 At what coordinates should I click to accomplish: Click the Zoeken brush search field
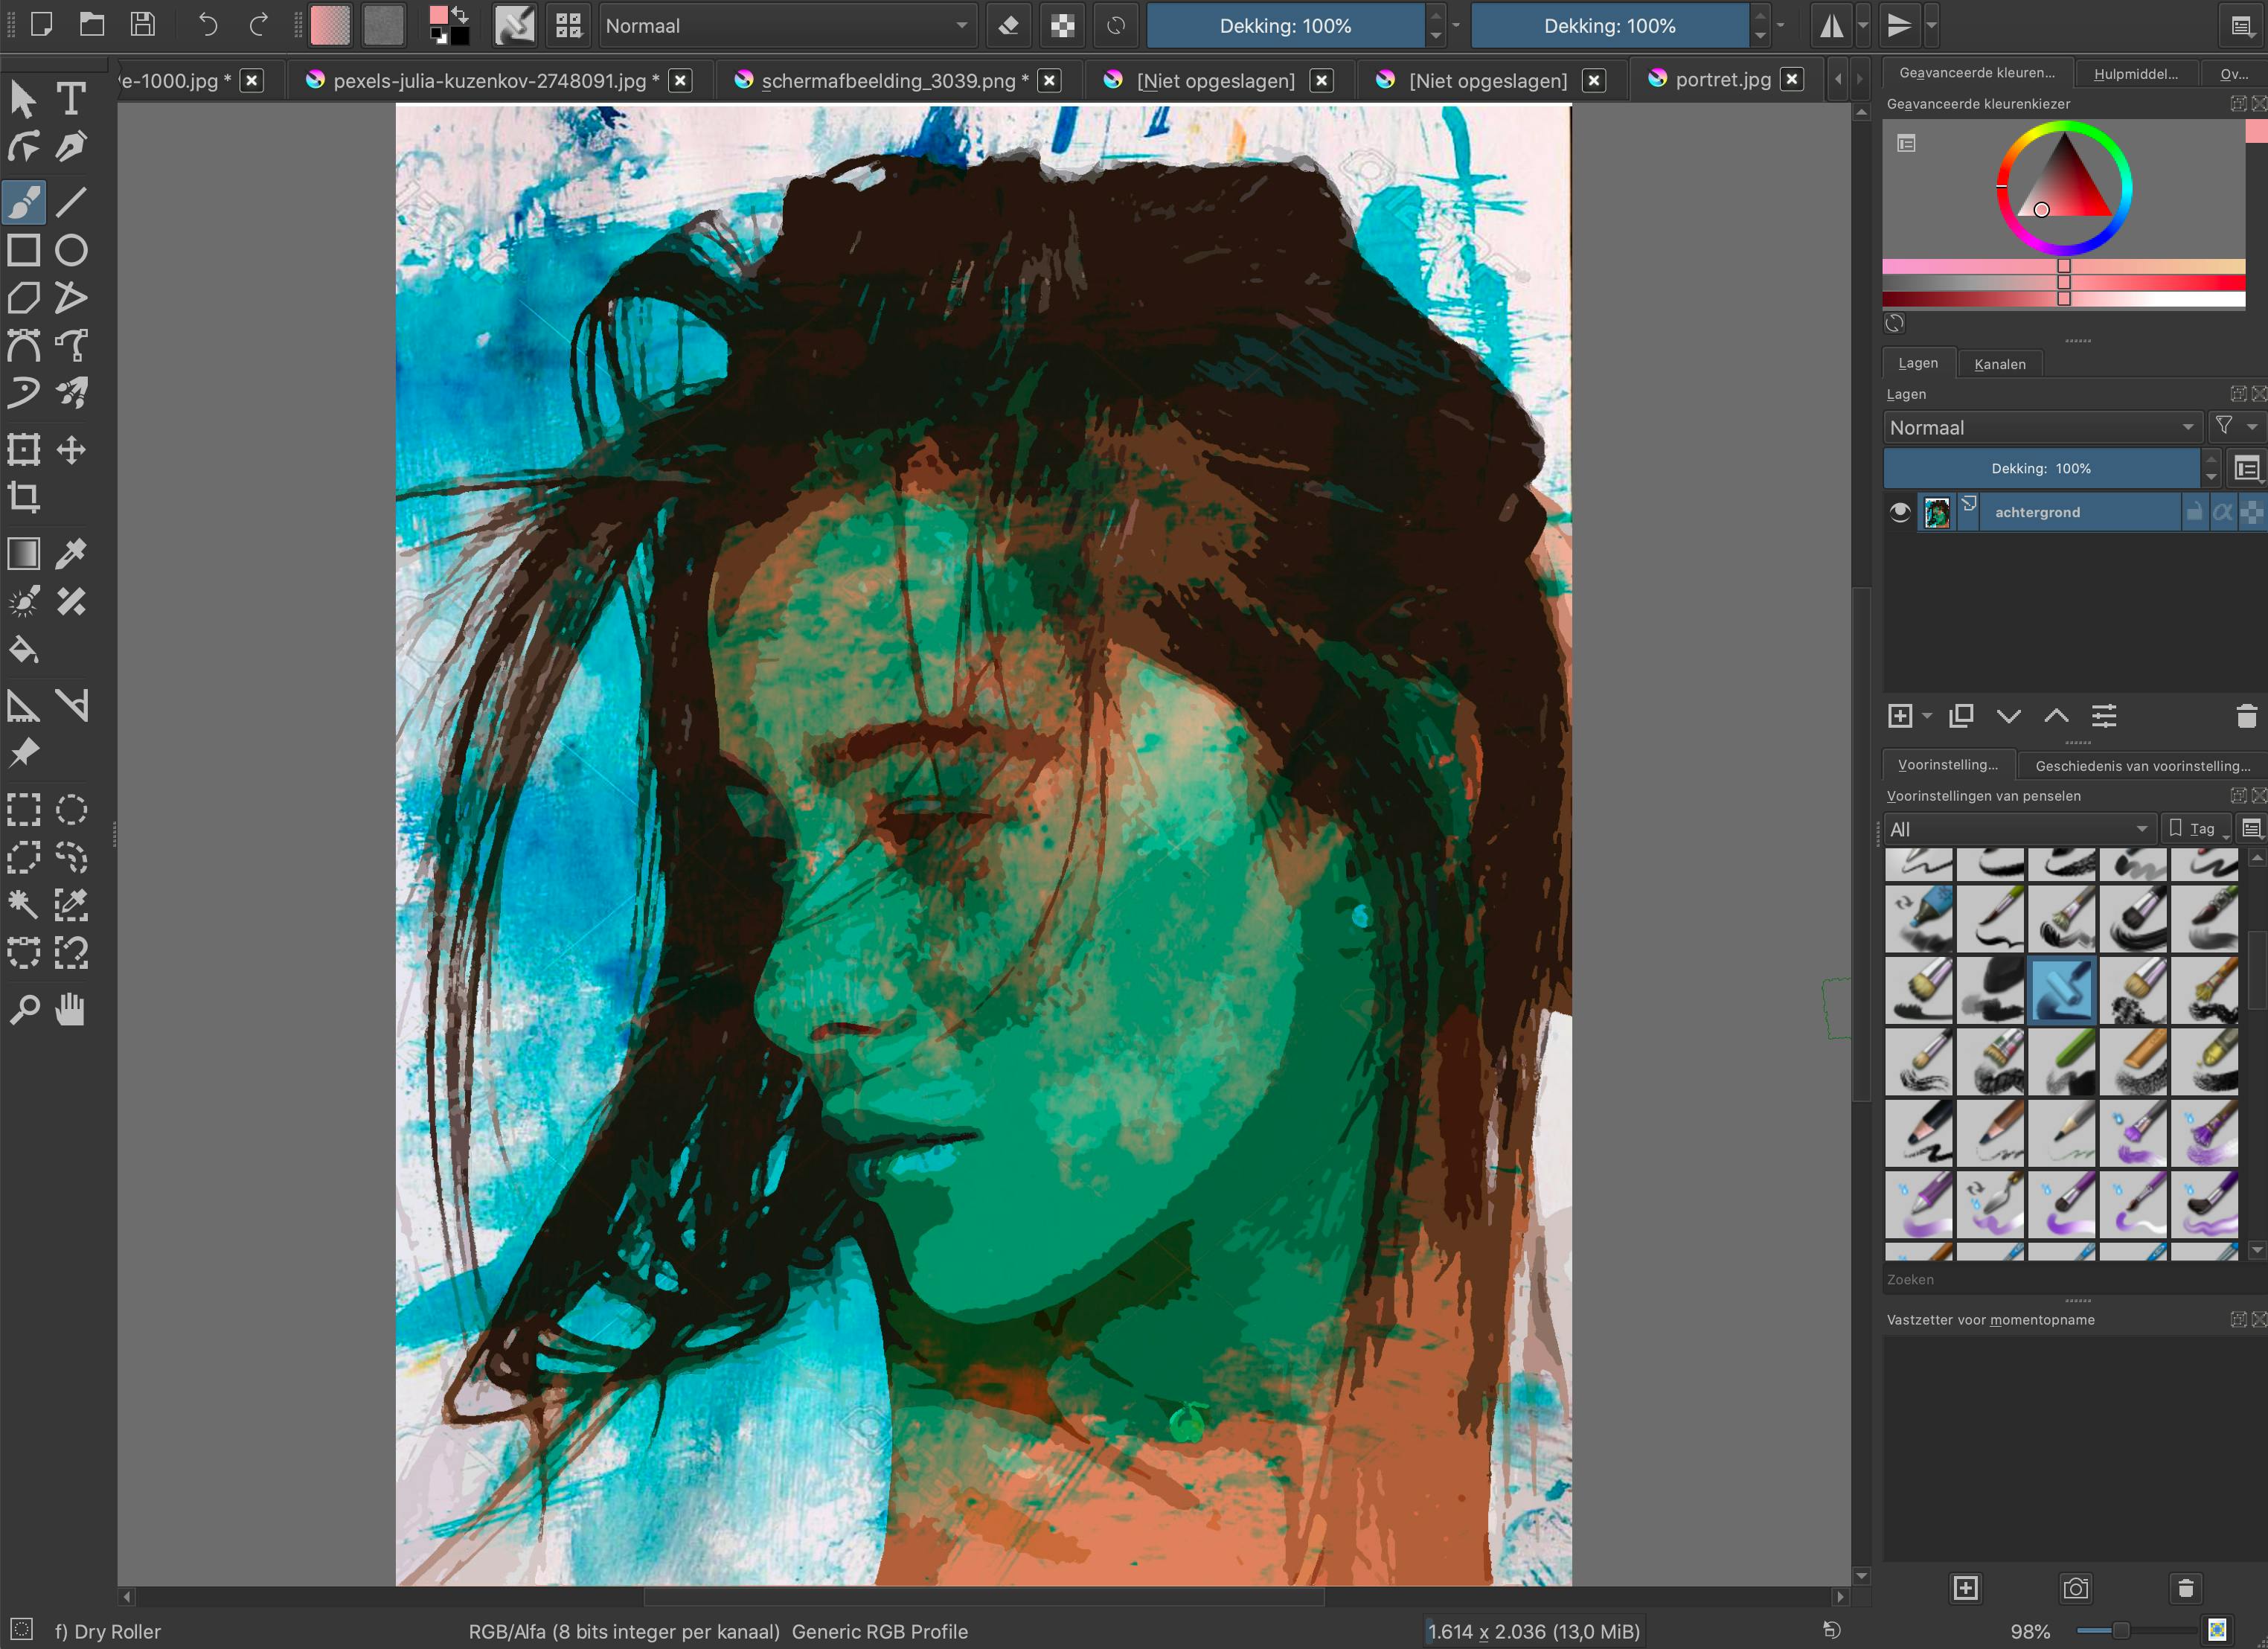[x=2060, y=1279]
